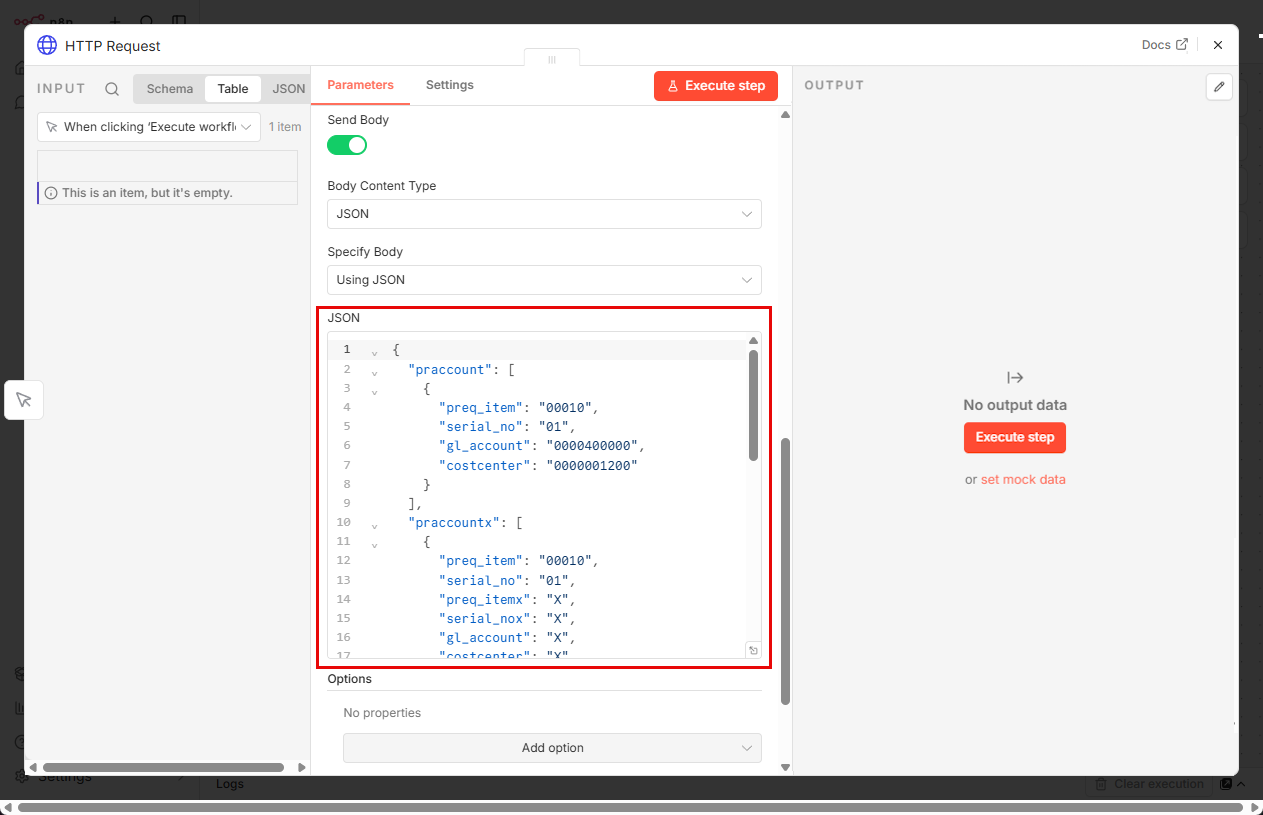Collapse the praccount array on line 2
The width and height of the screenshot is (1263, 815).
tap(374, 370)
